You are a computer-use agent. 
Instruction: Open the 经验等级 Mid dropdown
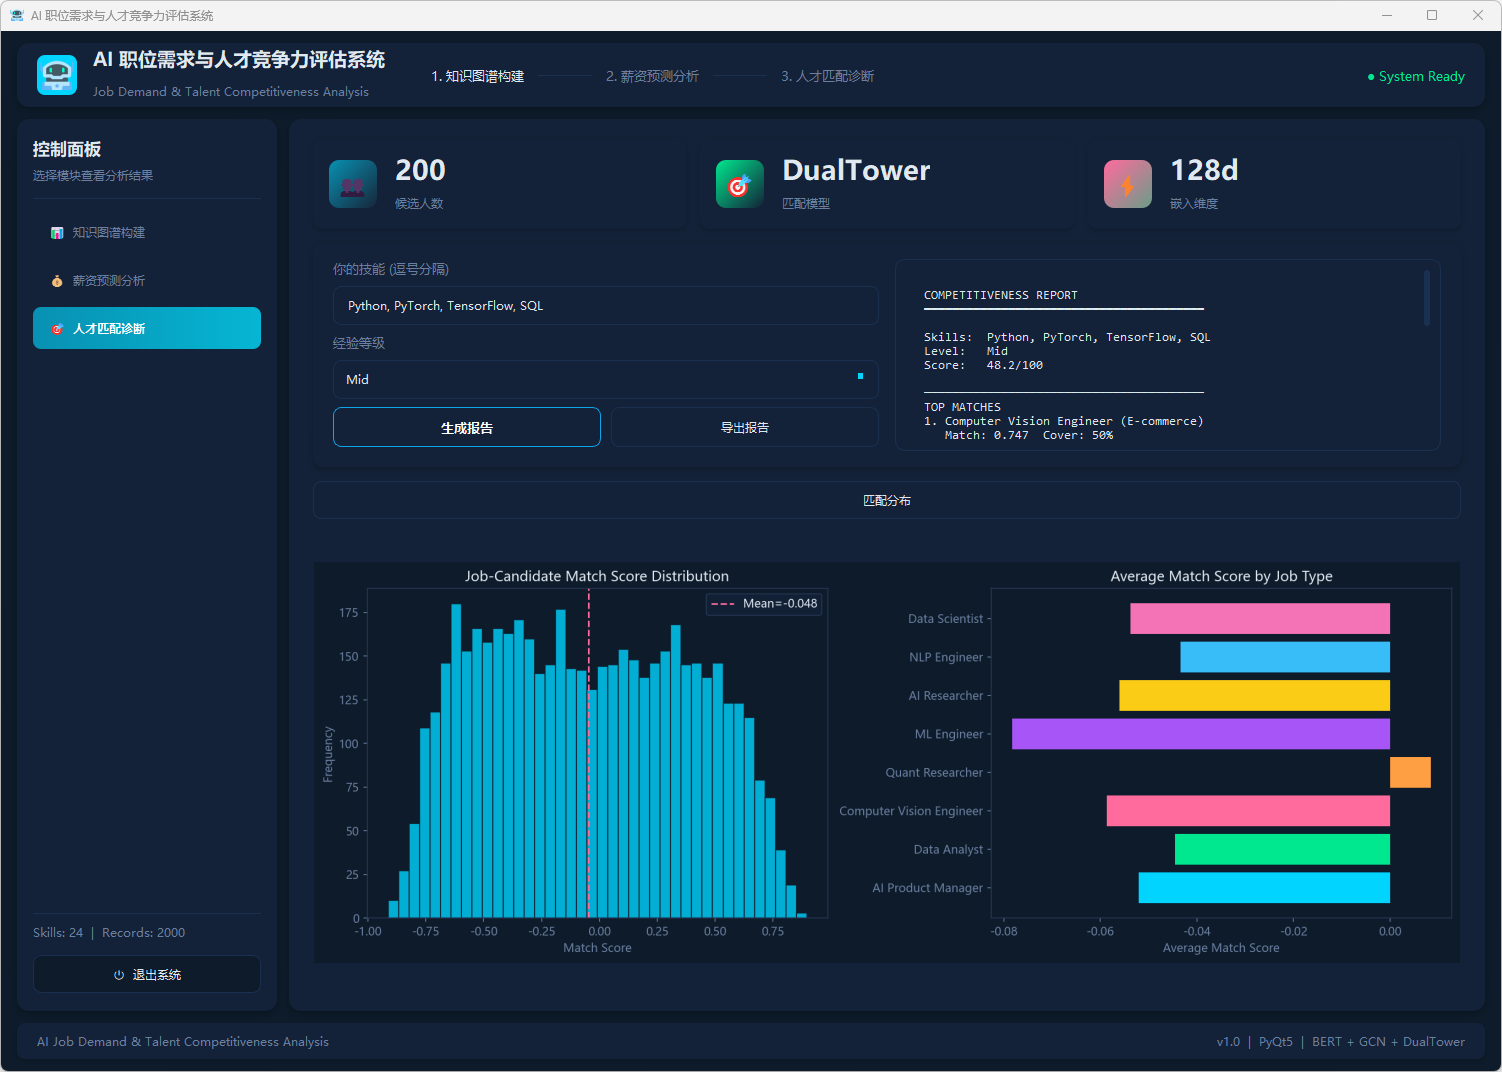coord(605,380)
